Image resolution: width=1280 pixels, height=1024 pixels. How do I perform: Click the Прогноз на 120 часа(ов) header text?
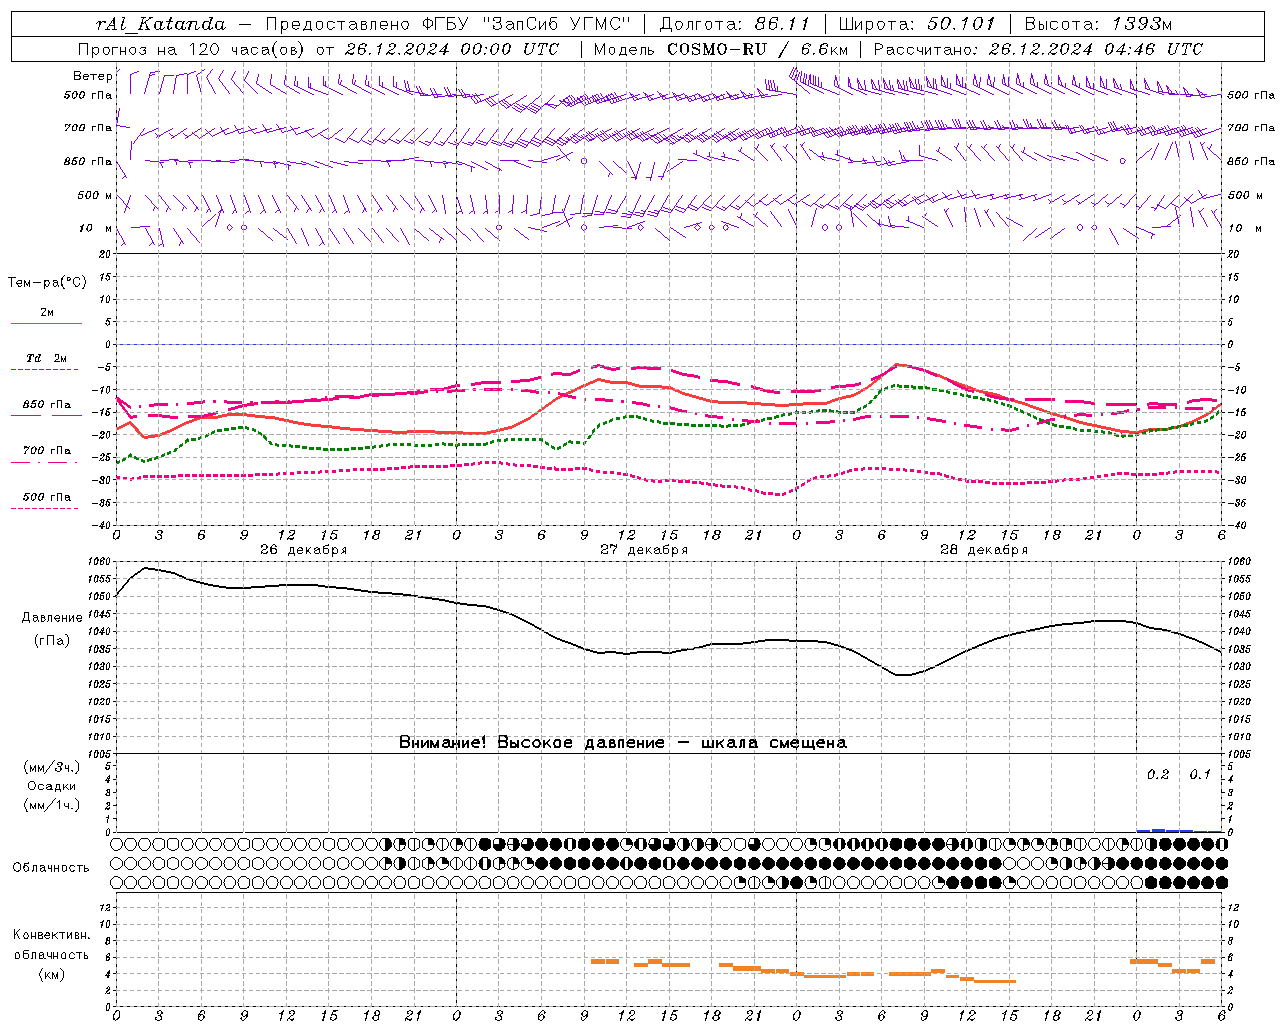click(318, 49)
